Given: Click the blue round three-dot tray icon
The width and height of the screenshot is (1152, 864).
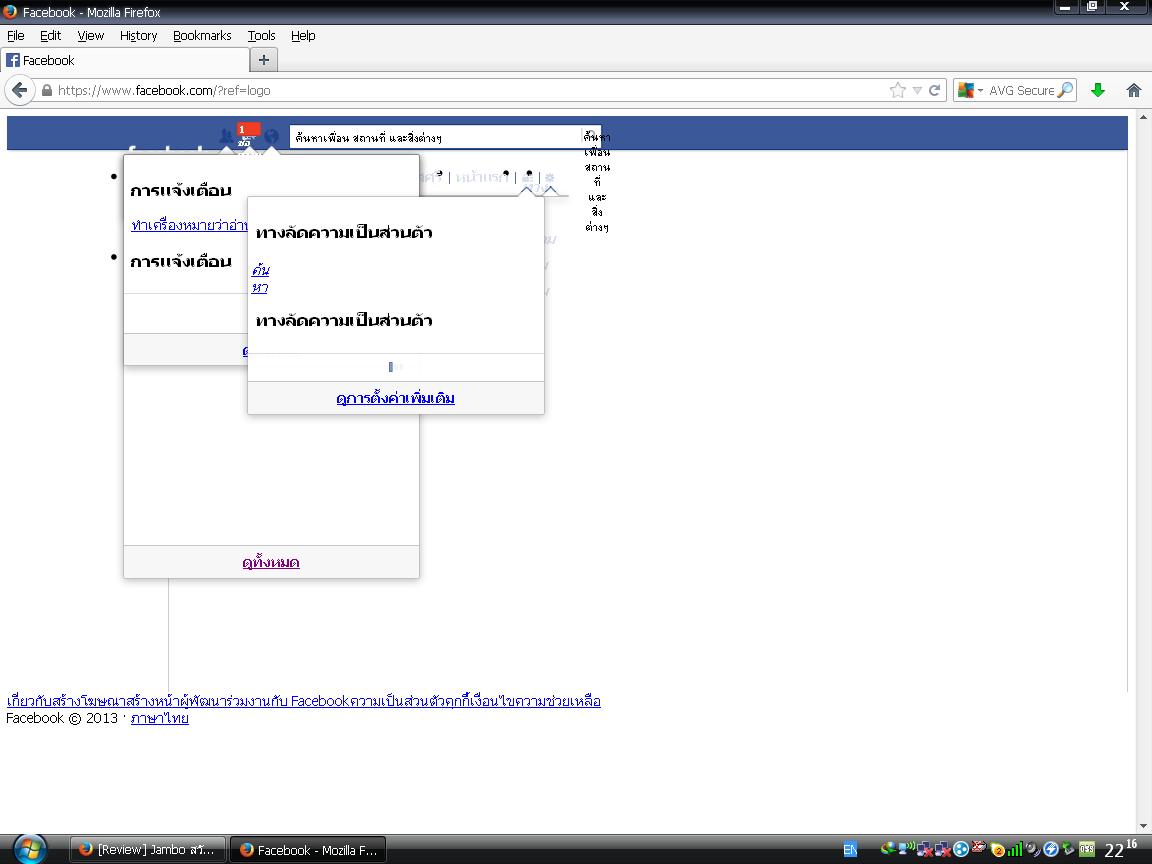Looking at the screenshot, I should pyautogui.click(x=961, y=849).
